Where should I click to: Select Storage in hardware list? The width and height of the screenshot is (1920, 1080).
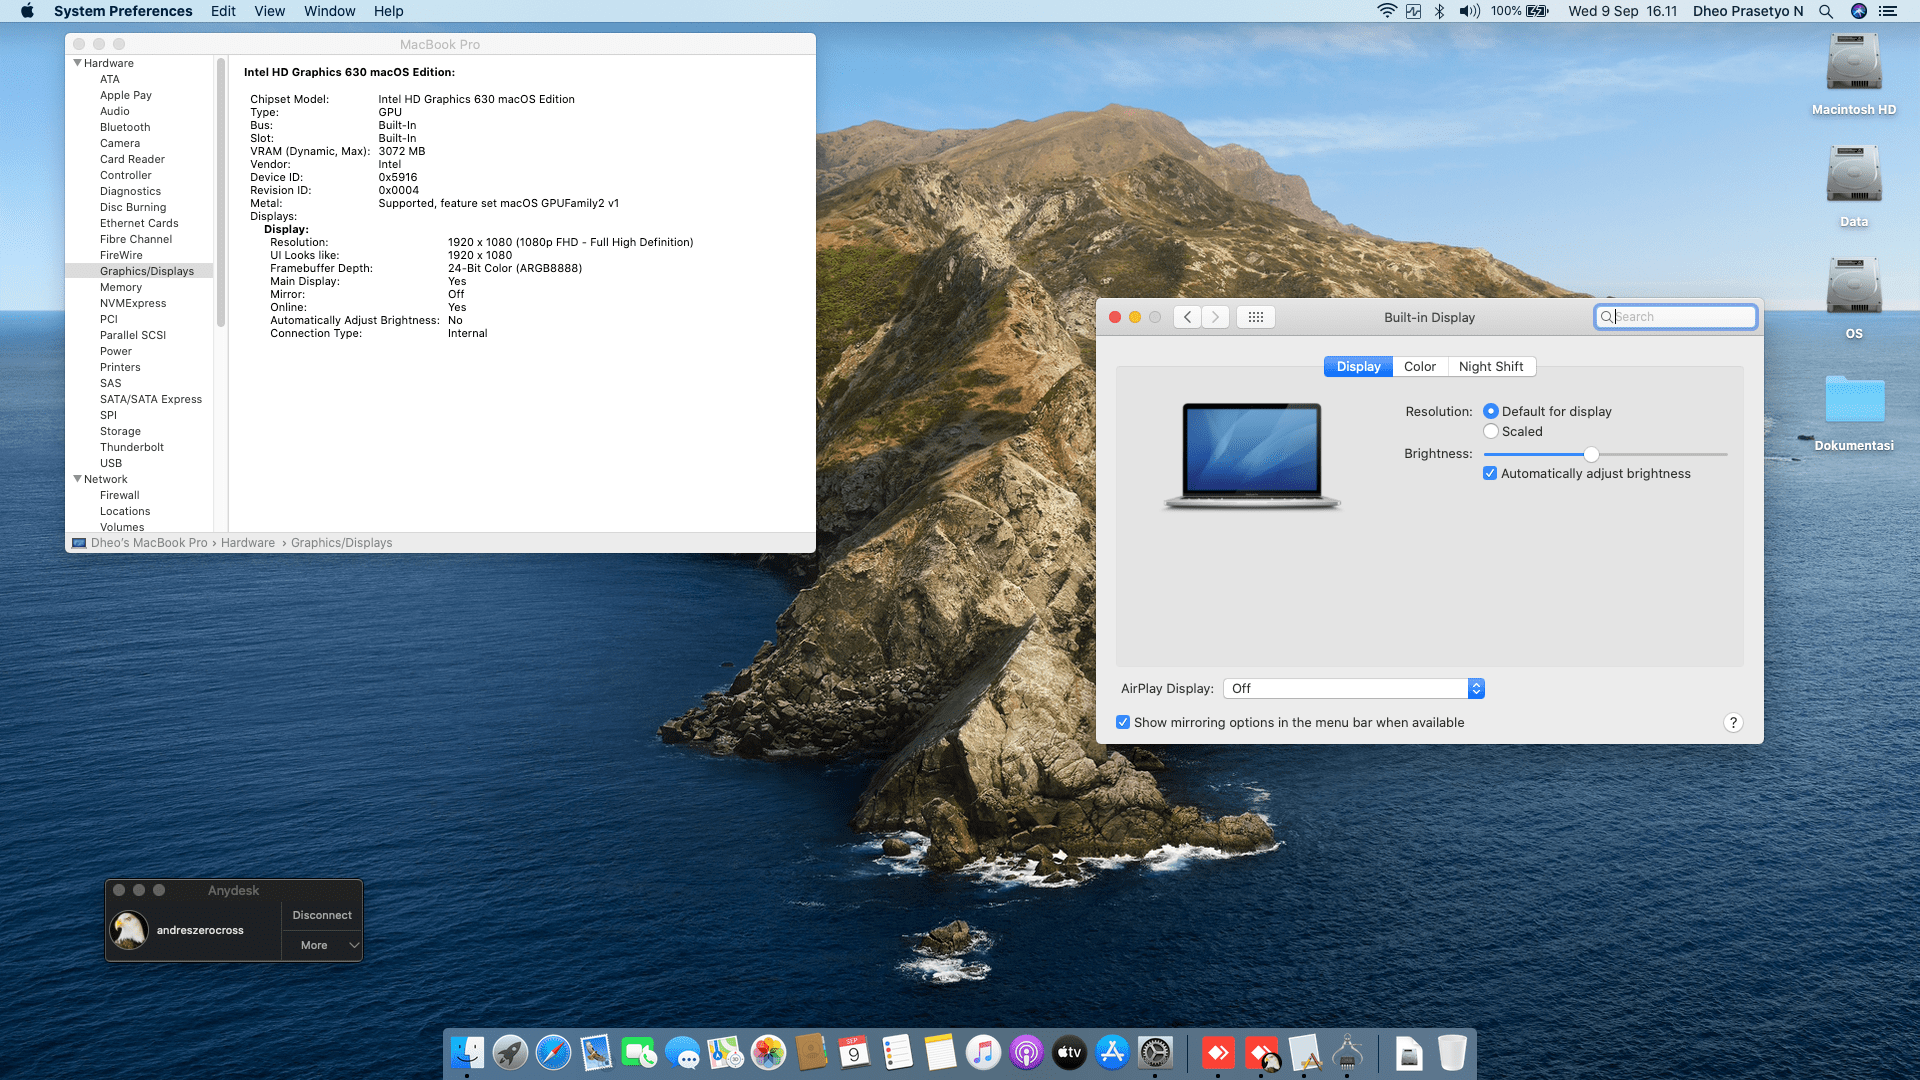pos(120,431)
